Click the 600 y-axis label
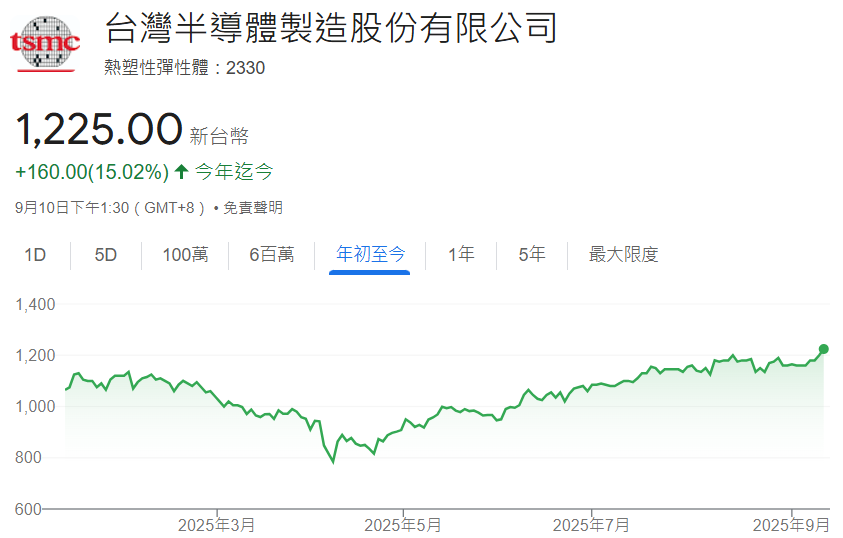Viewport: 843px width, 538px height. click(x=28, y=508)
